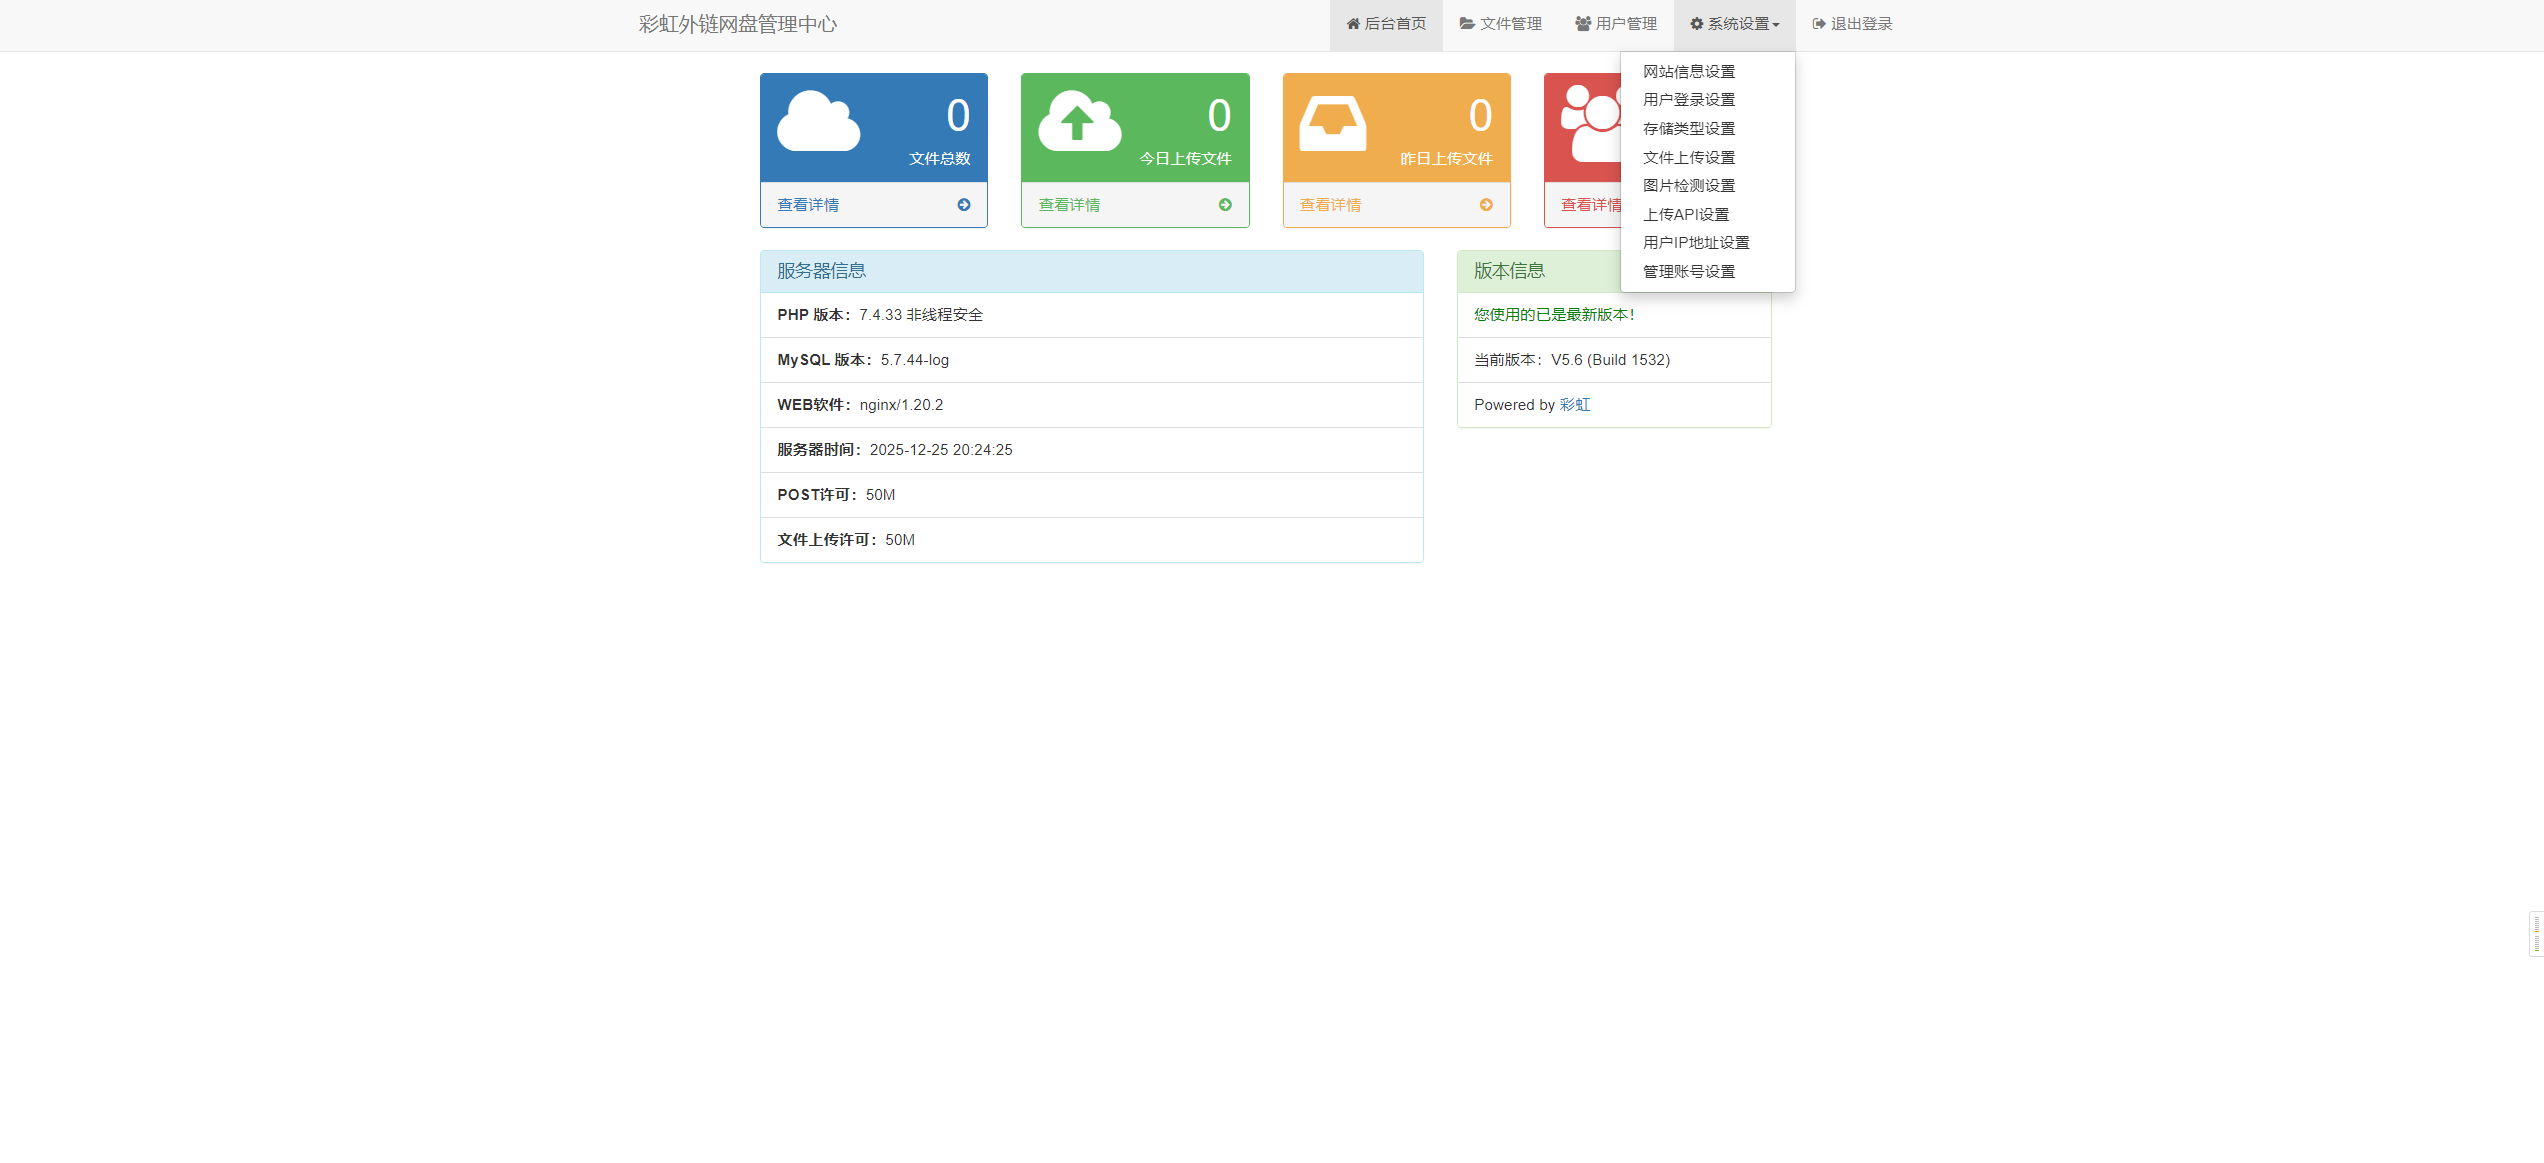Open the 后台首页 home nav item
The width and height of the screenshot is (2544, 1163).
(1386, 24)
